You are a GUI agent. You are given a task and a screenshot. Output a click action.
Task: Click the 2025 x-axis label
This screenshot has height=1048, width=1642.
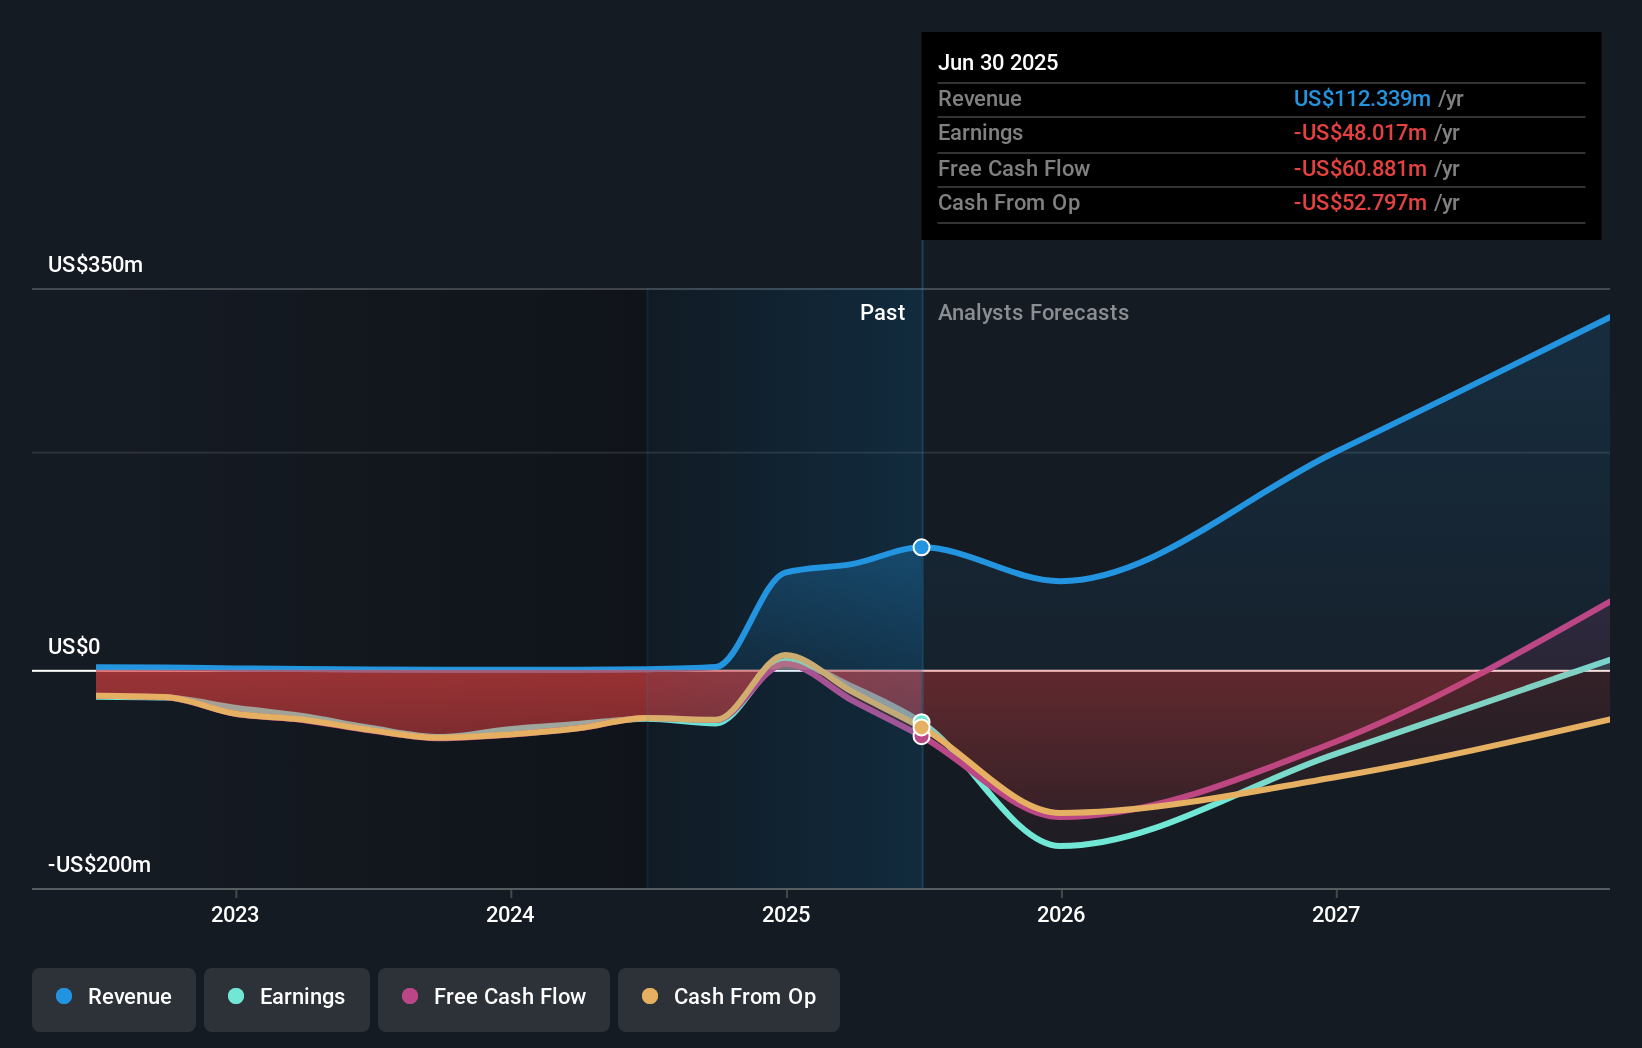coord(786,914)
